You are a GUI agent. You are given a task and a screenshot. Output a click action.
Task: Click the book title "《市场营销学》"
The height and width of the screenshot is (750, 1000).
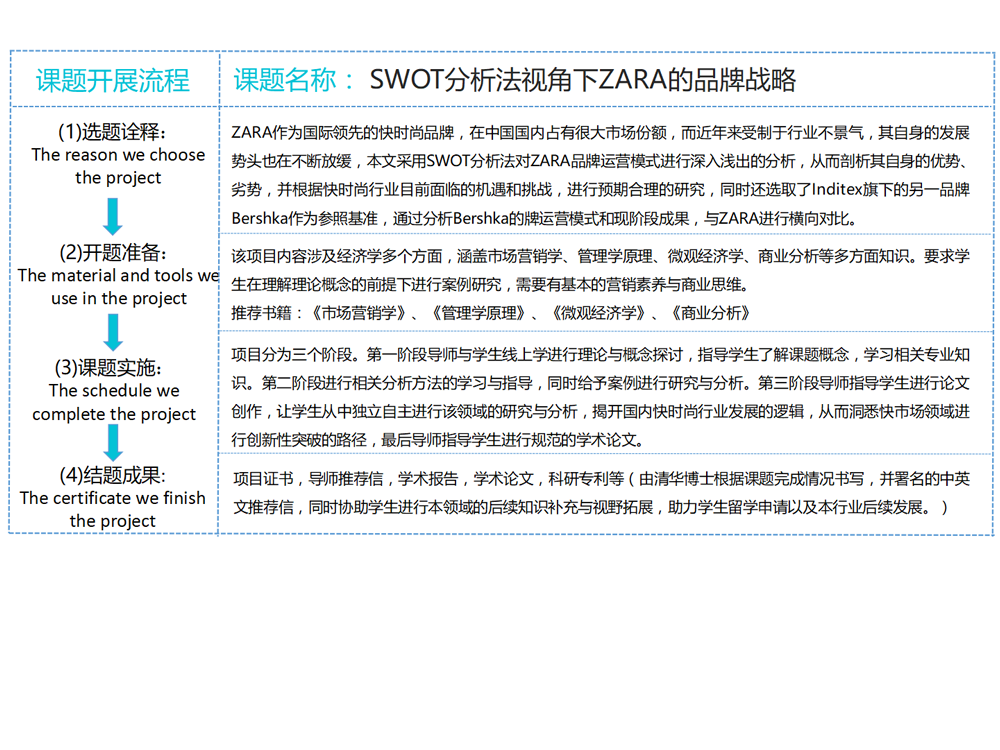pyautogui.click(x=360, y=313)
